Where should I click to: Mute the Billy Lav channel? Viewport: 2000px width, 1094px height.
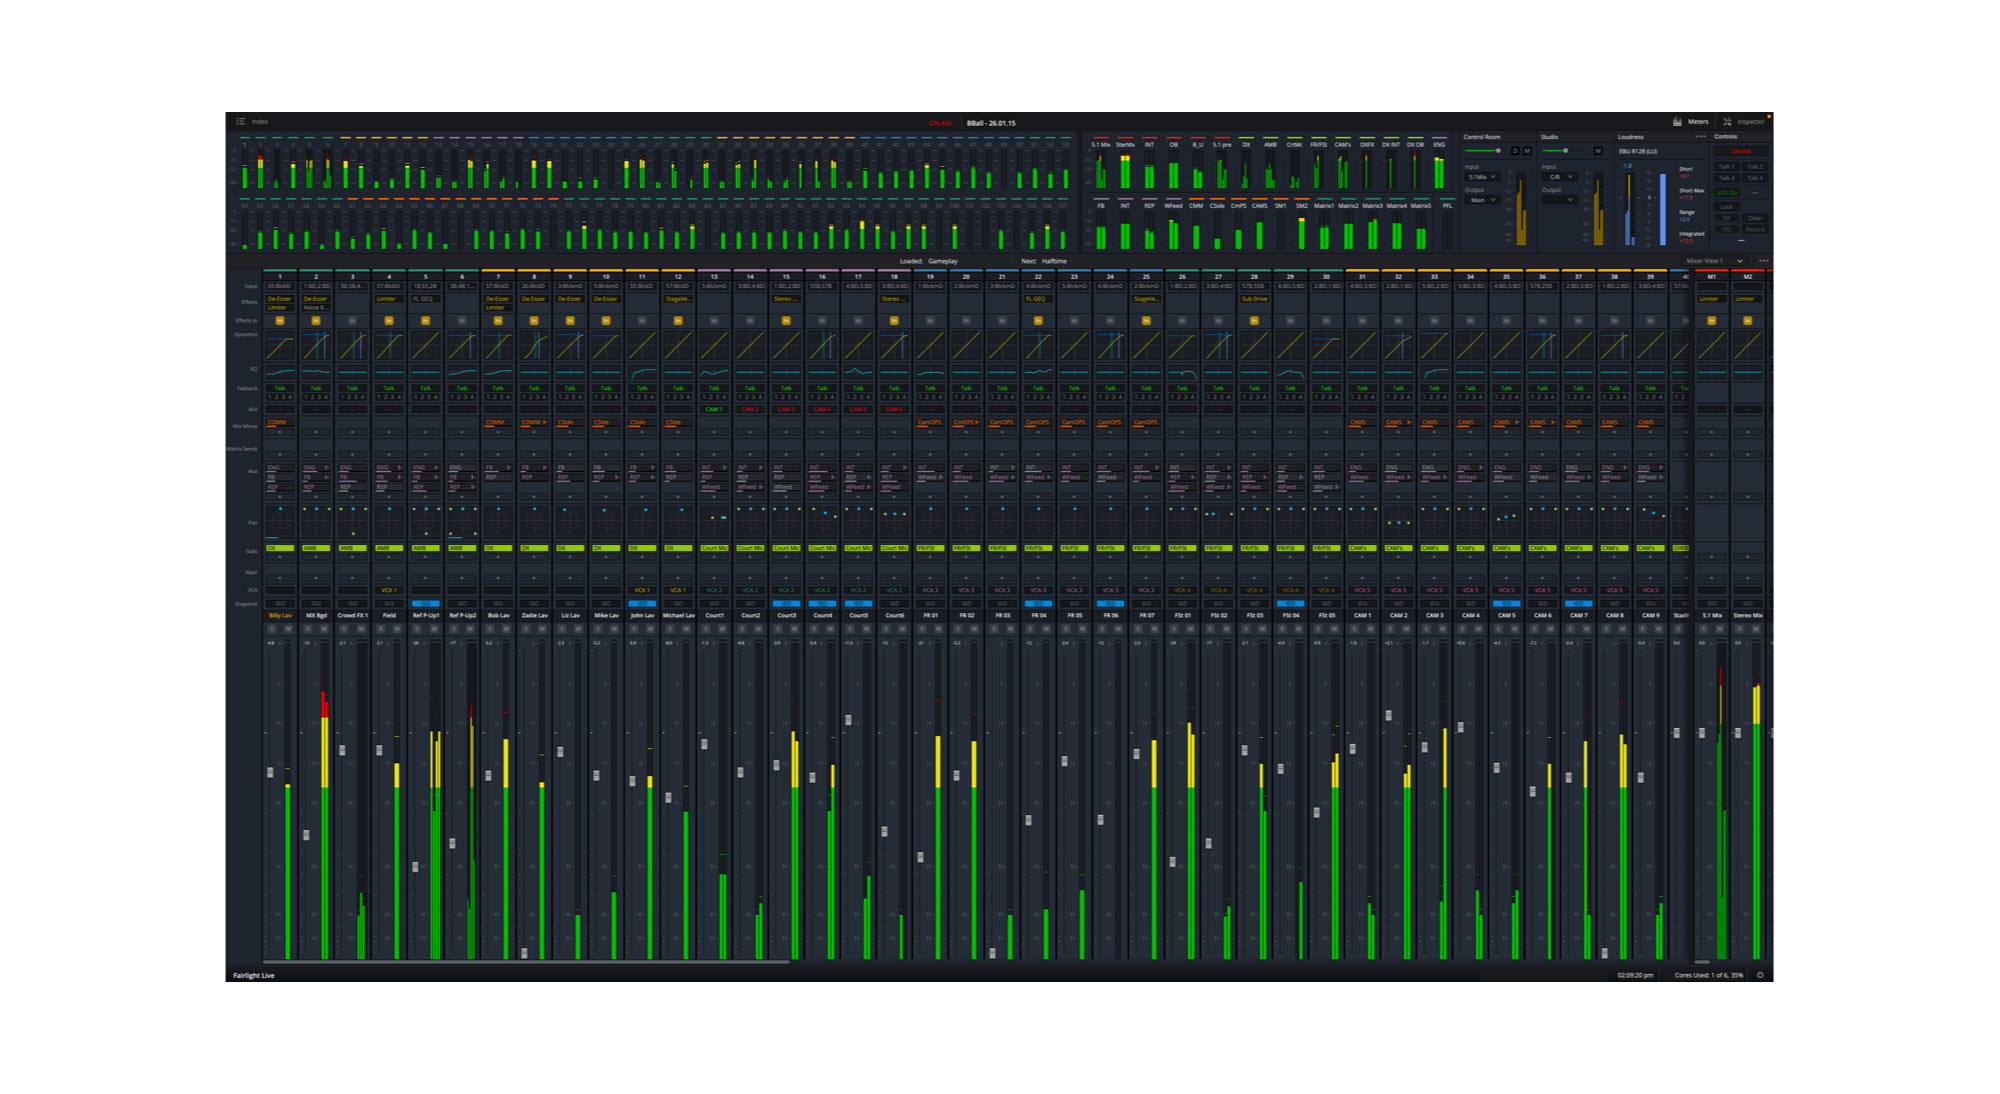point(289,629)
